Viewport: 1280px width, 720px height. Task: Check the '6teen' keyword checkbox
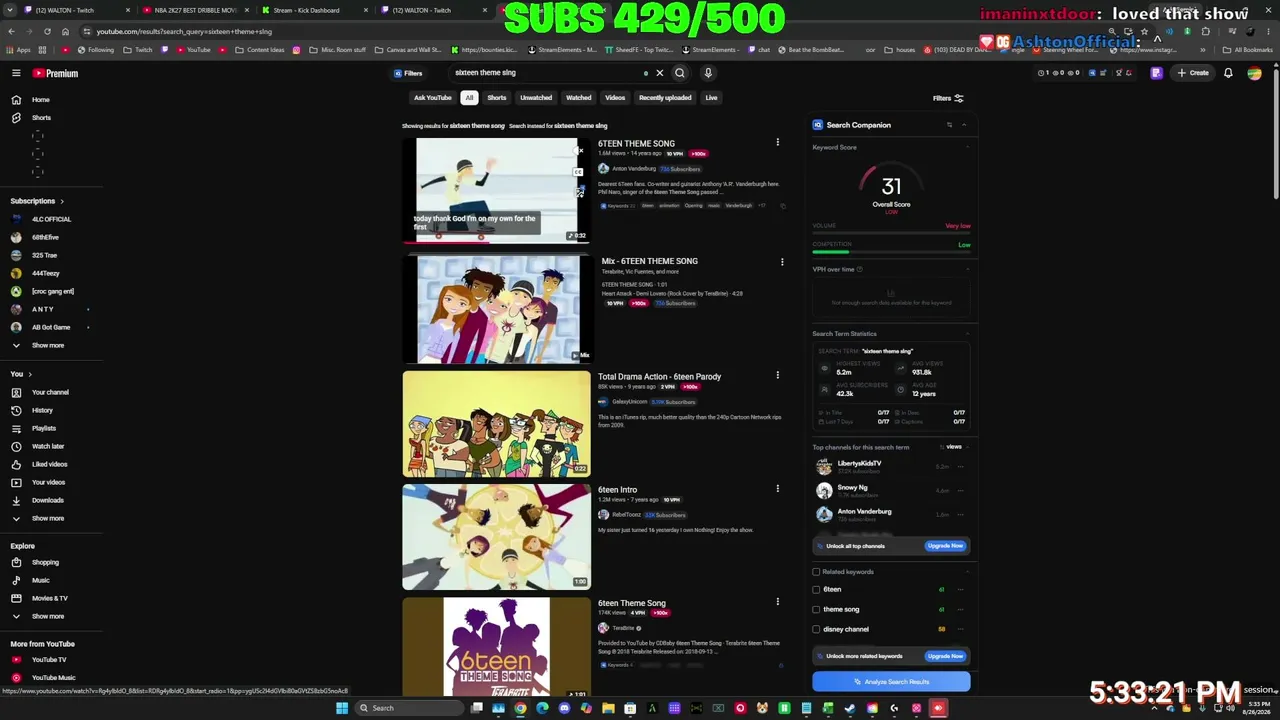[816, 590]
